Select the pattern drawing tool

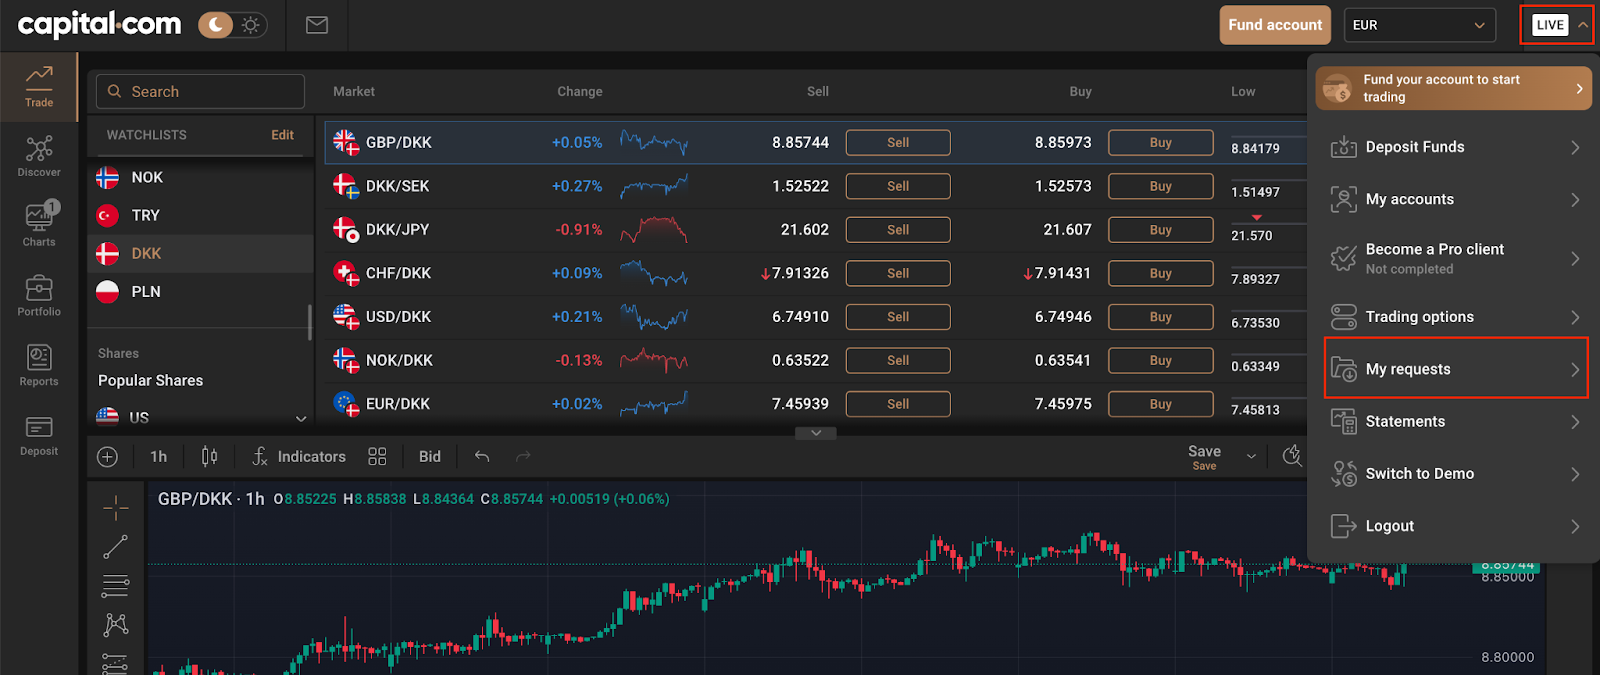tap(116, 625)
